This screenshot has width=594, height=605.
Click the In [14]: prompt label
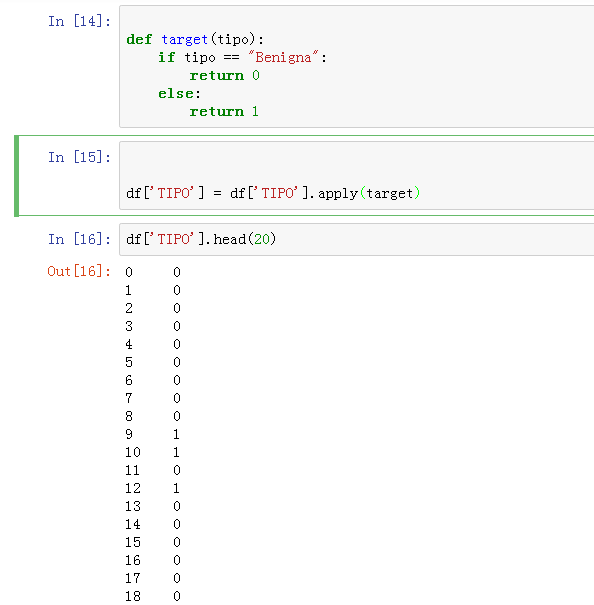click(79, 21)
